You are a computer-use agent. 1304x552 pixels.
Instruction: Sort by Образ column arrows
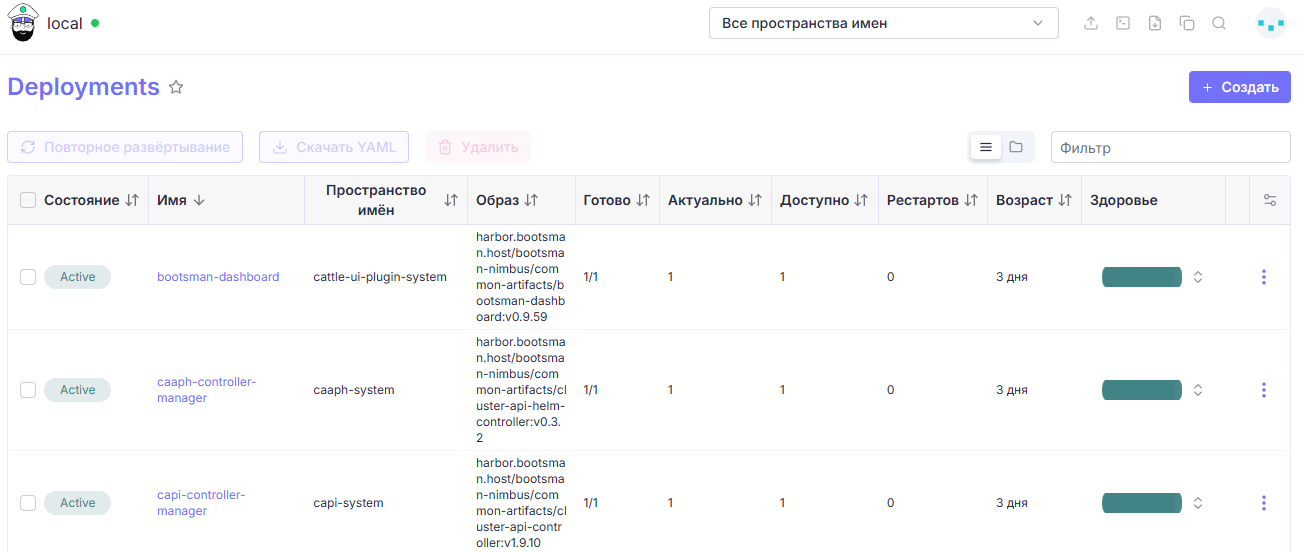(x=531, y=200)
